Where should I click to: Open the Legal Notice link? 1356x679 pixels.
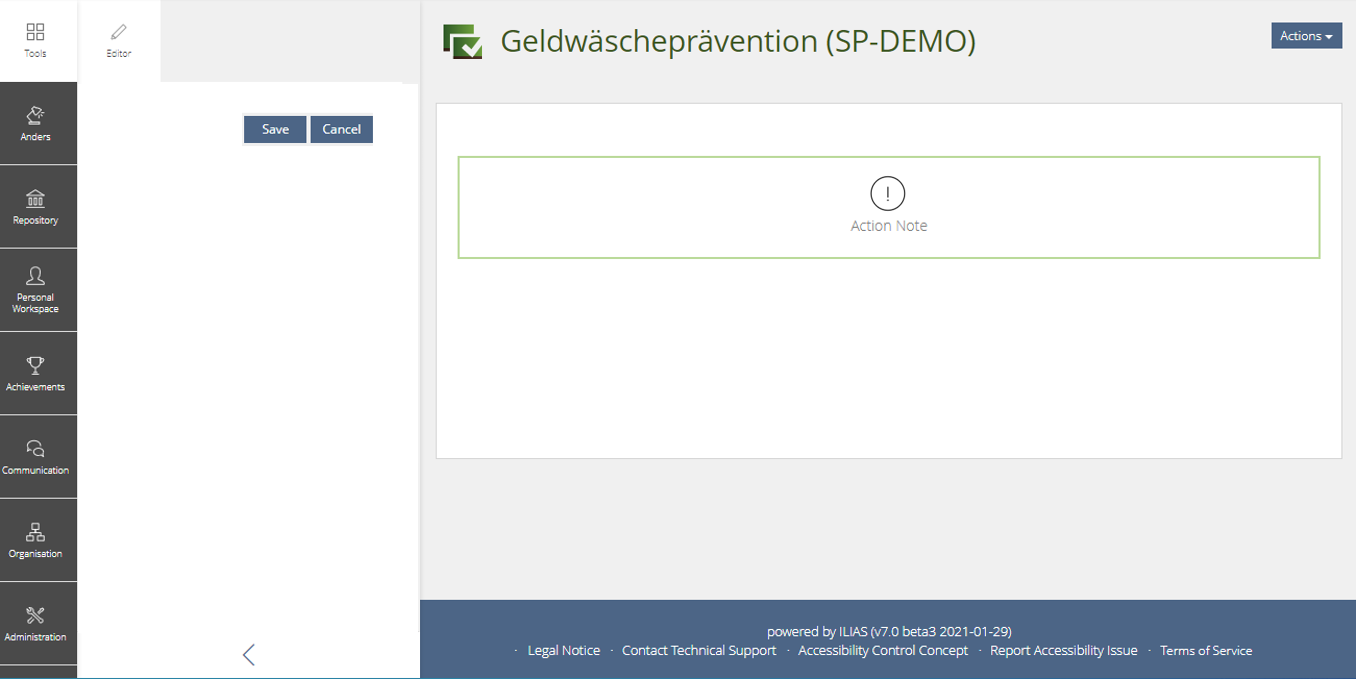coord(564,650)
